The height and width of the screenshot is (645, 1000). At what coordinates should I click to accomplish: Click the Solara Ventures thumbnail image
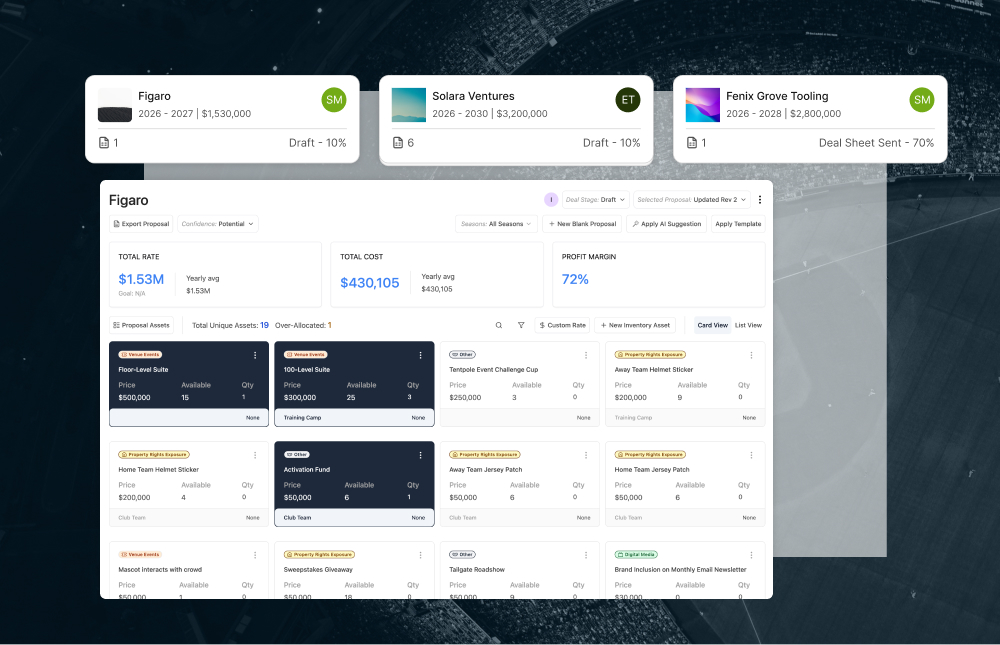[x=410, y=103]
